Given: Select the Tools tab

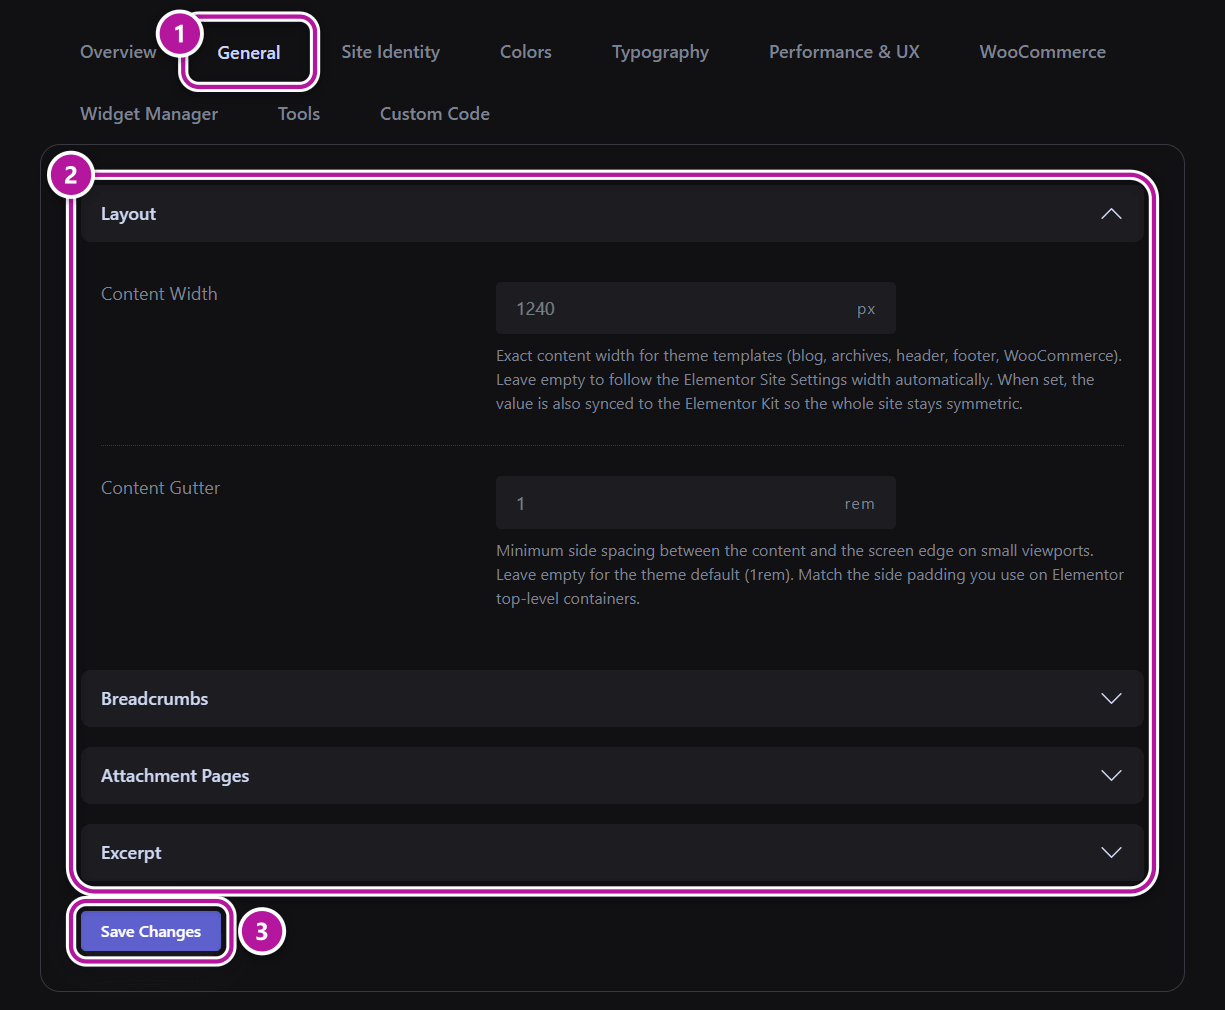Looking at the screenshot, I should 299,114.
